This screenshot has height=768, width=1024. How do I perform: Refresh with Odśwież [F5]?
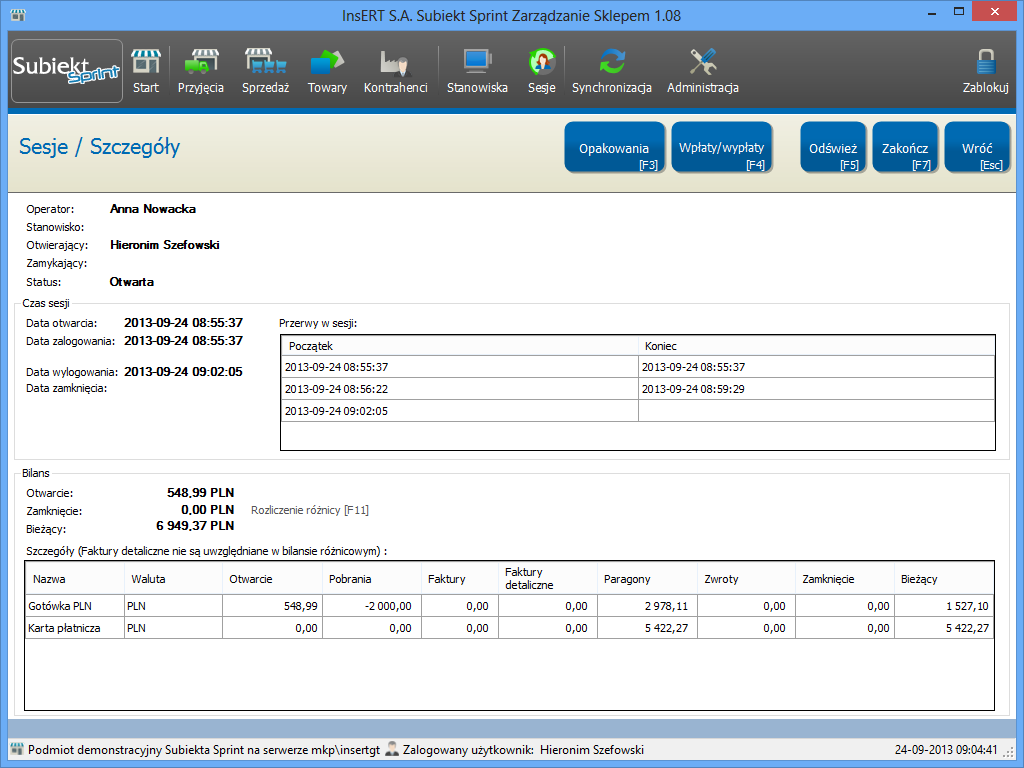833,148
